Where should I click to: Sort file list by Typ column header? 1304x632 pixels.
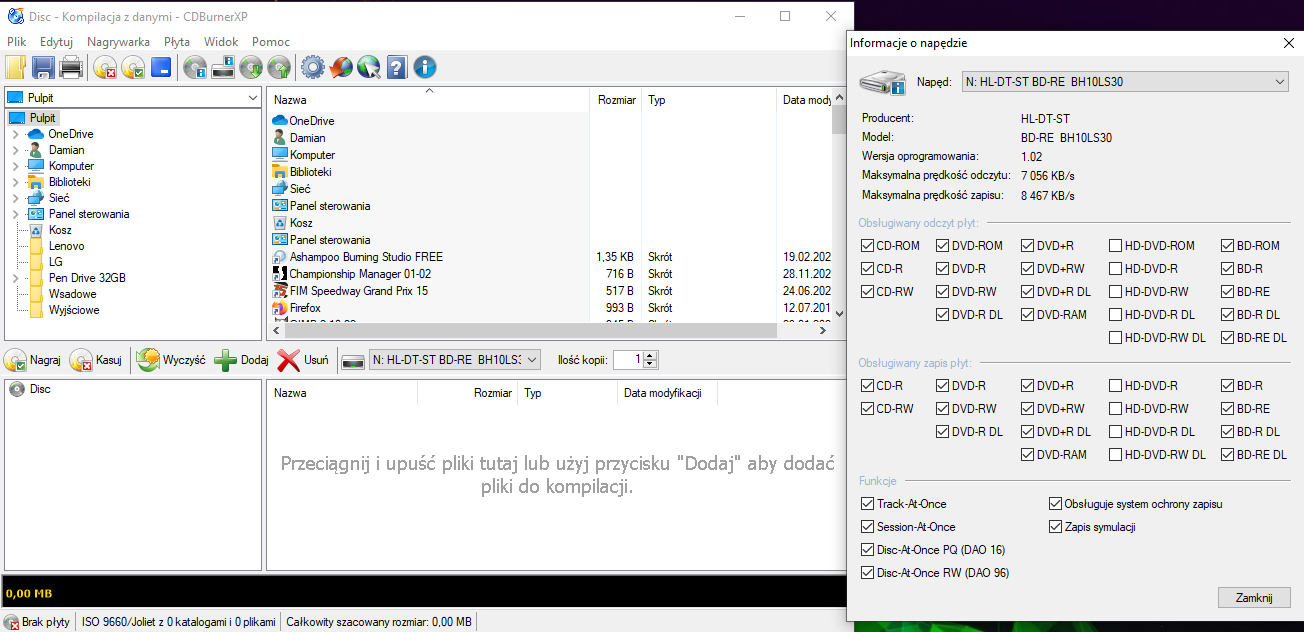pyautogui.click(x=709, y=100)
